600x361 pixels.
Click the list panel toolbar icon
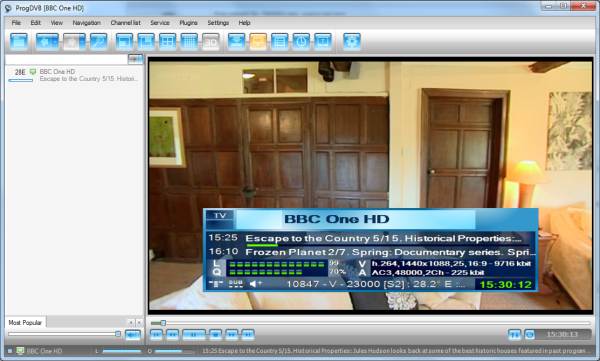point(280,41)
